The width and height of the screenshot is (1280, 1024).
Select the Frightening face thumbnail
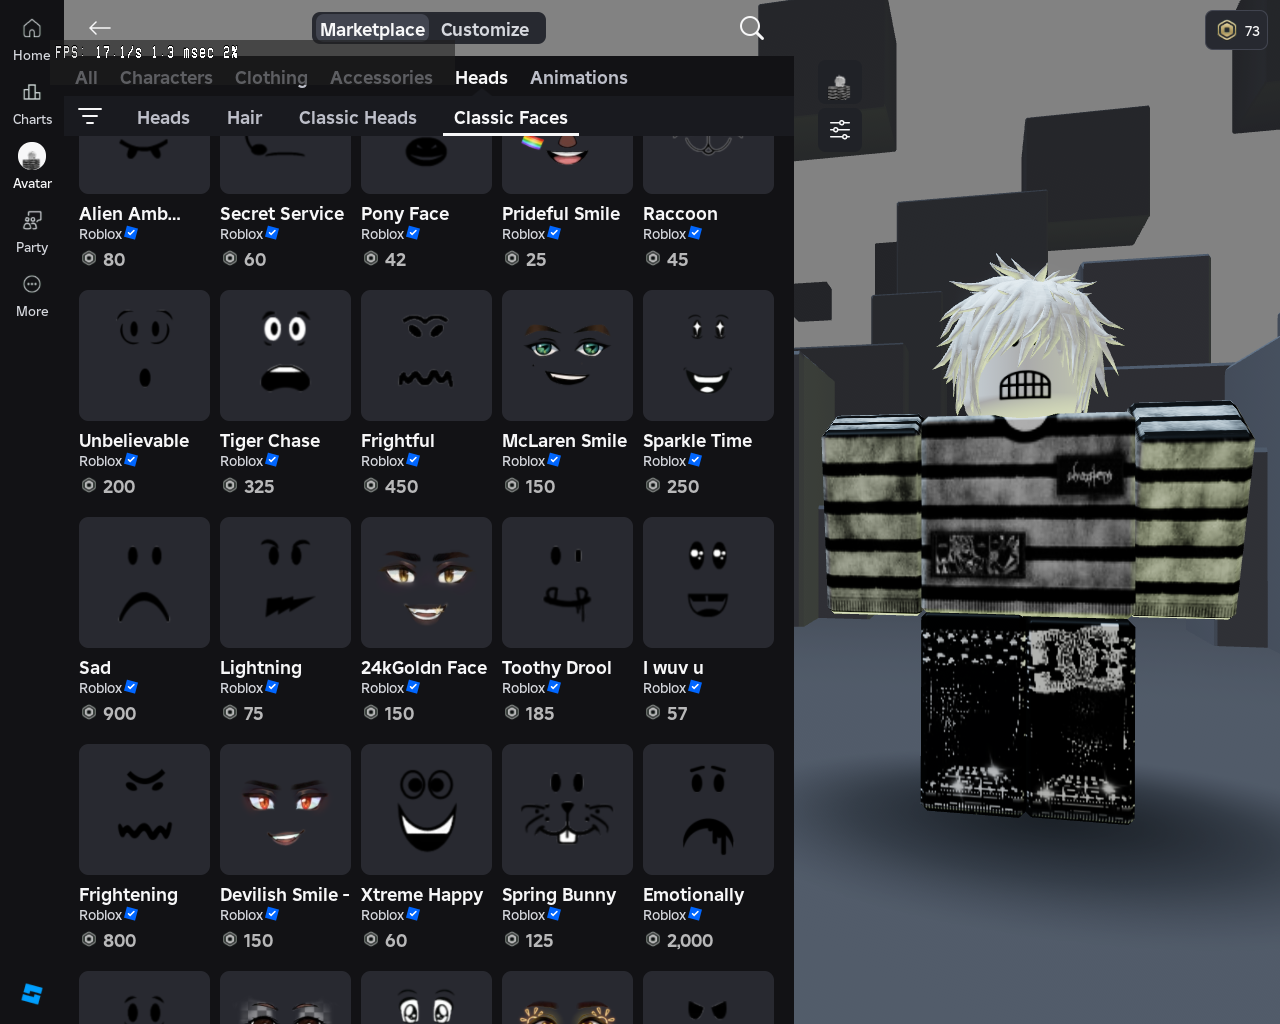tap(144, 809)
